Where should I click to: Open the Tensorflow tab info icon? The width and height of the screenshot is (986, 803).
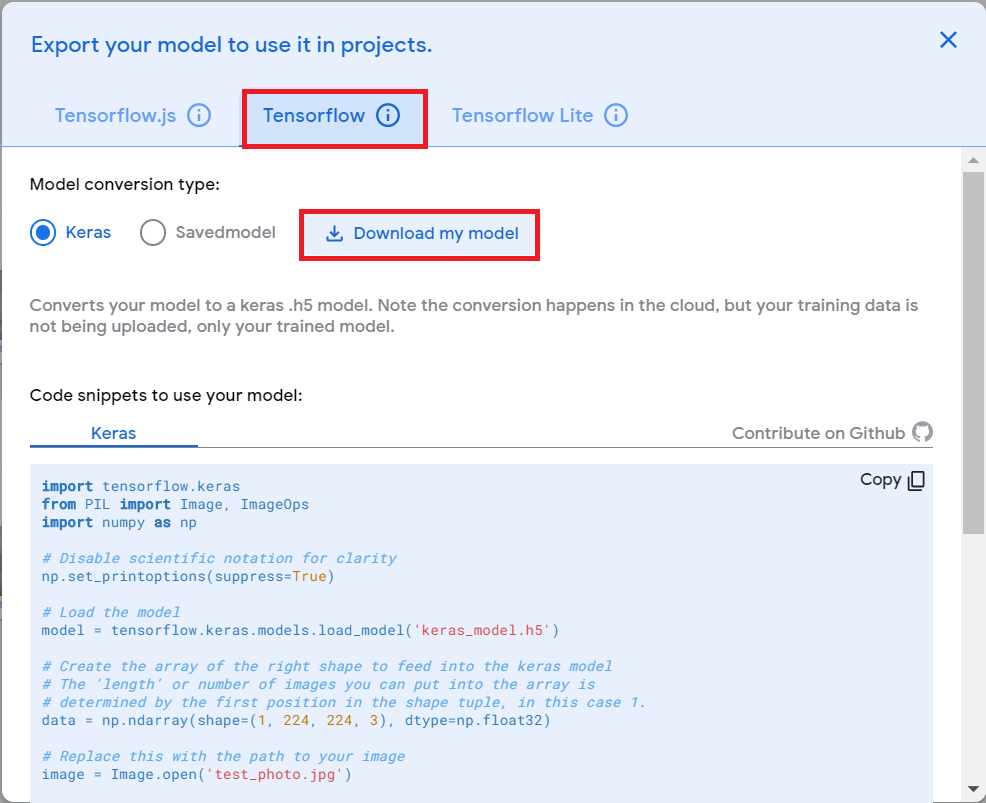coord(388,116)
